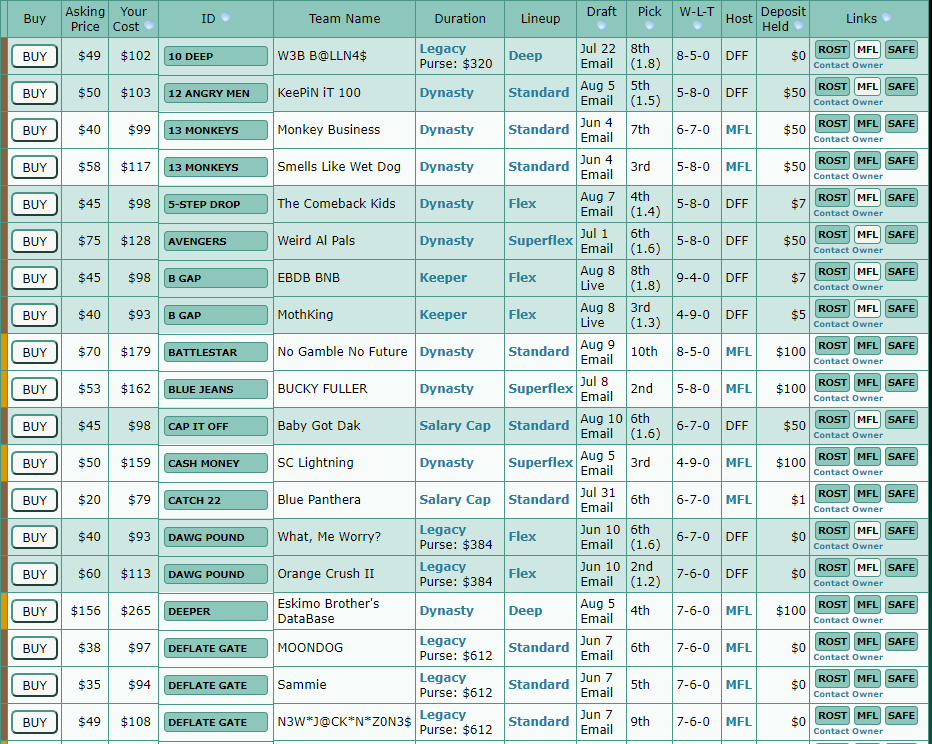This screenshot has height=744, width=932.
Task: Contact owner of the MothKing team
Action: coord(848,324)
